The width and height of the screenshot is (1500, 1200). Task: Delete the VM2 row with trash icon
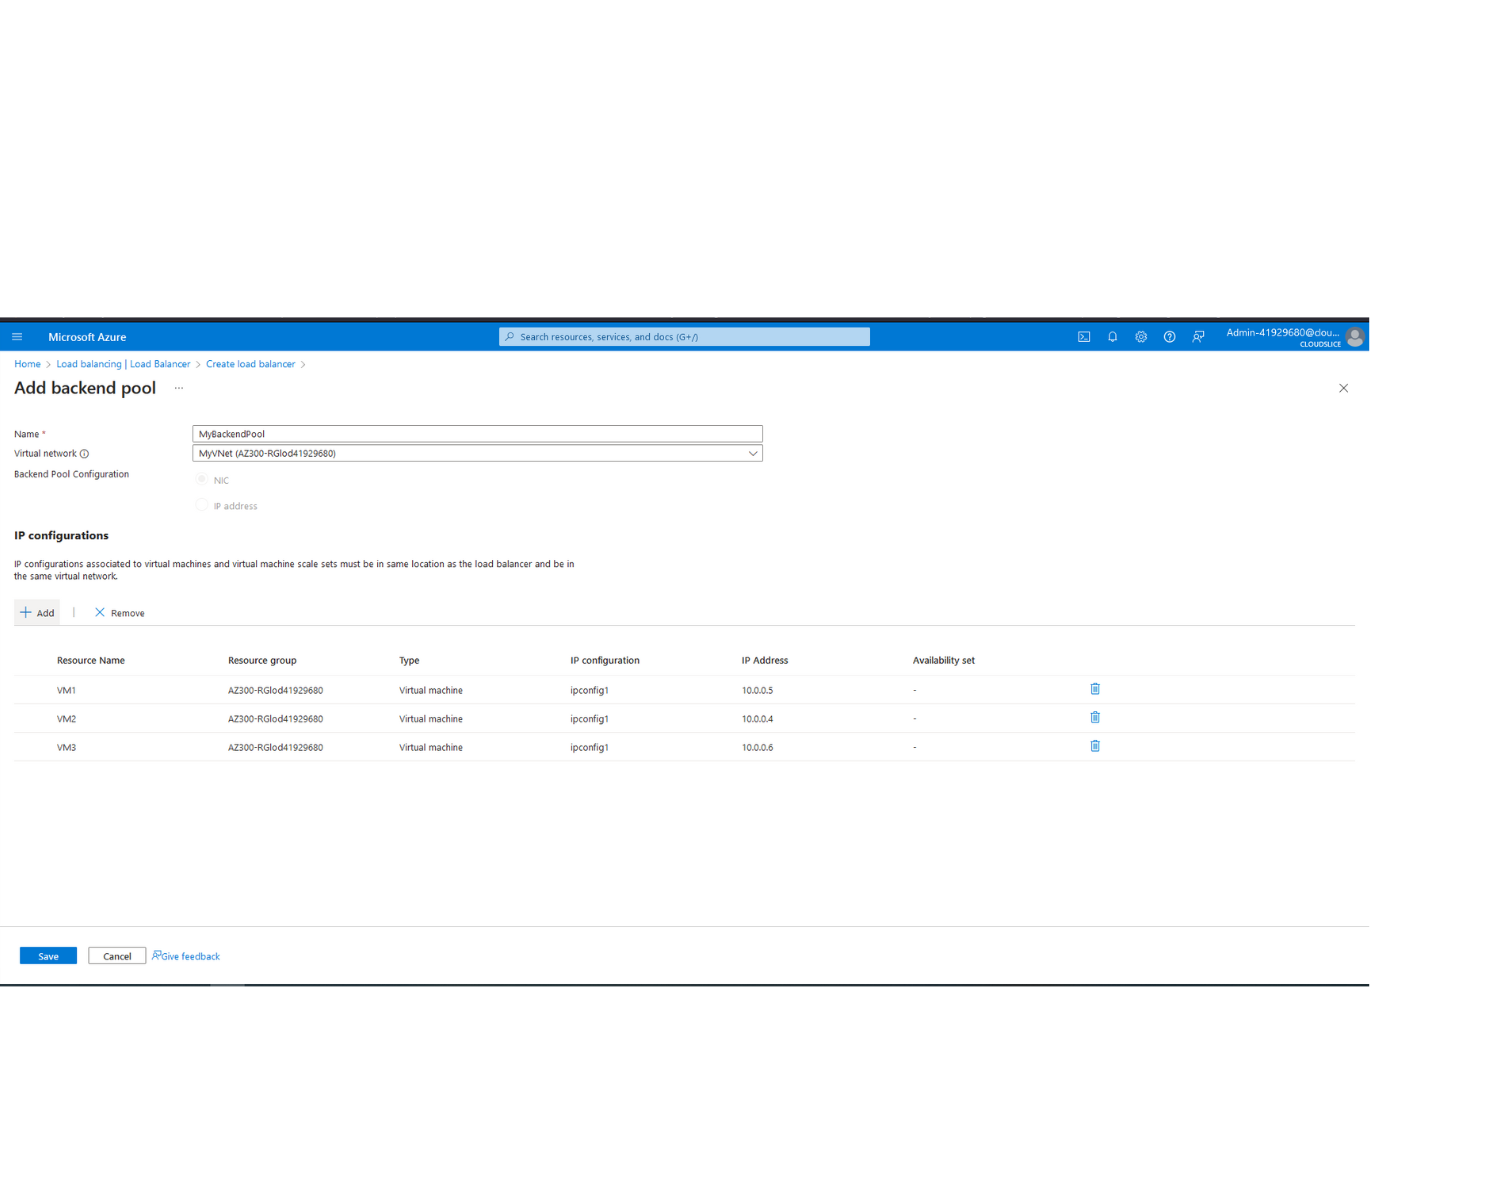pos(1095,717)
